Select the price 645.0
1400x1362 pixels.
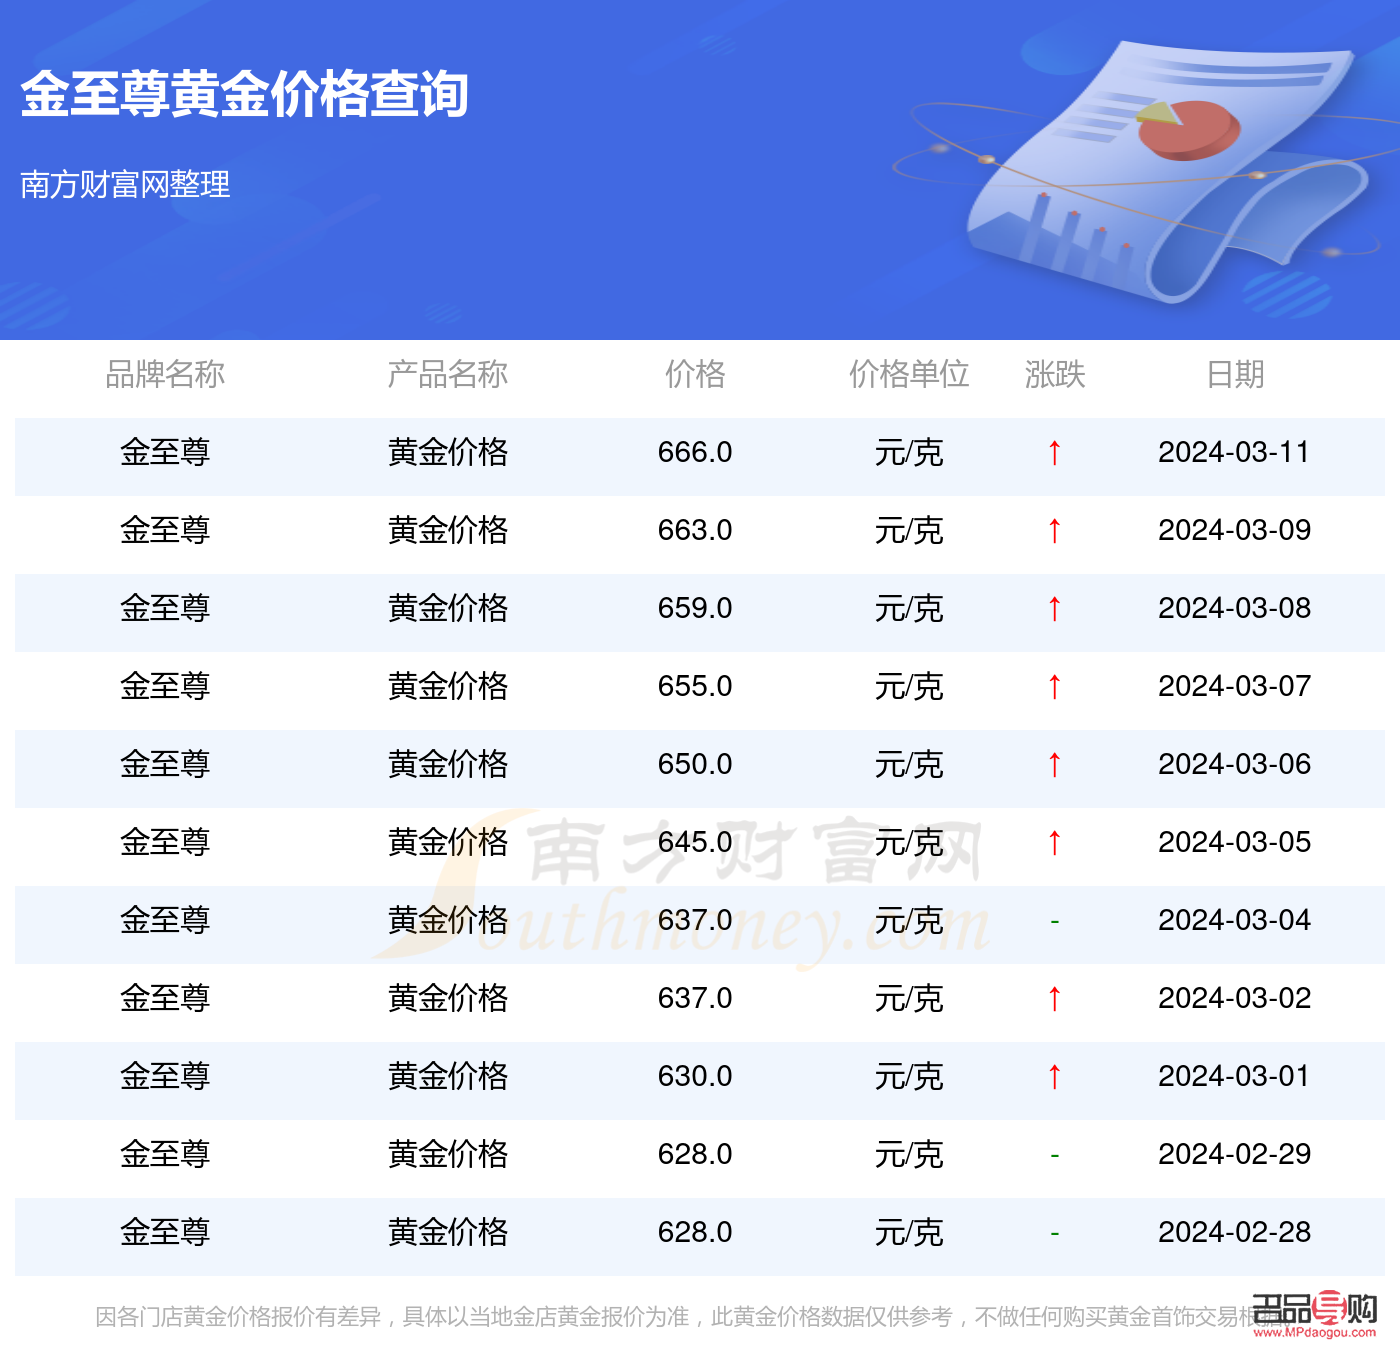coord(695,842)
